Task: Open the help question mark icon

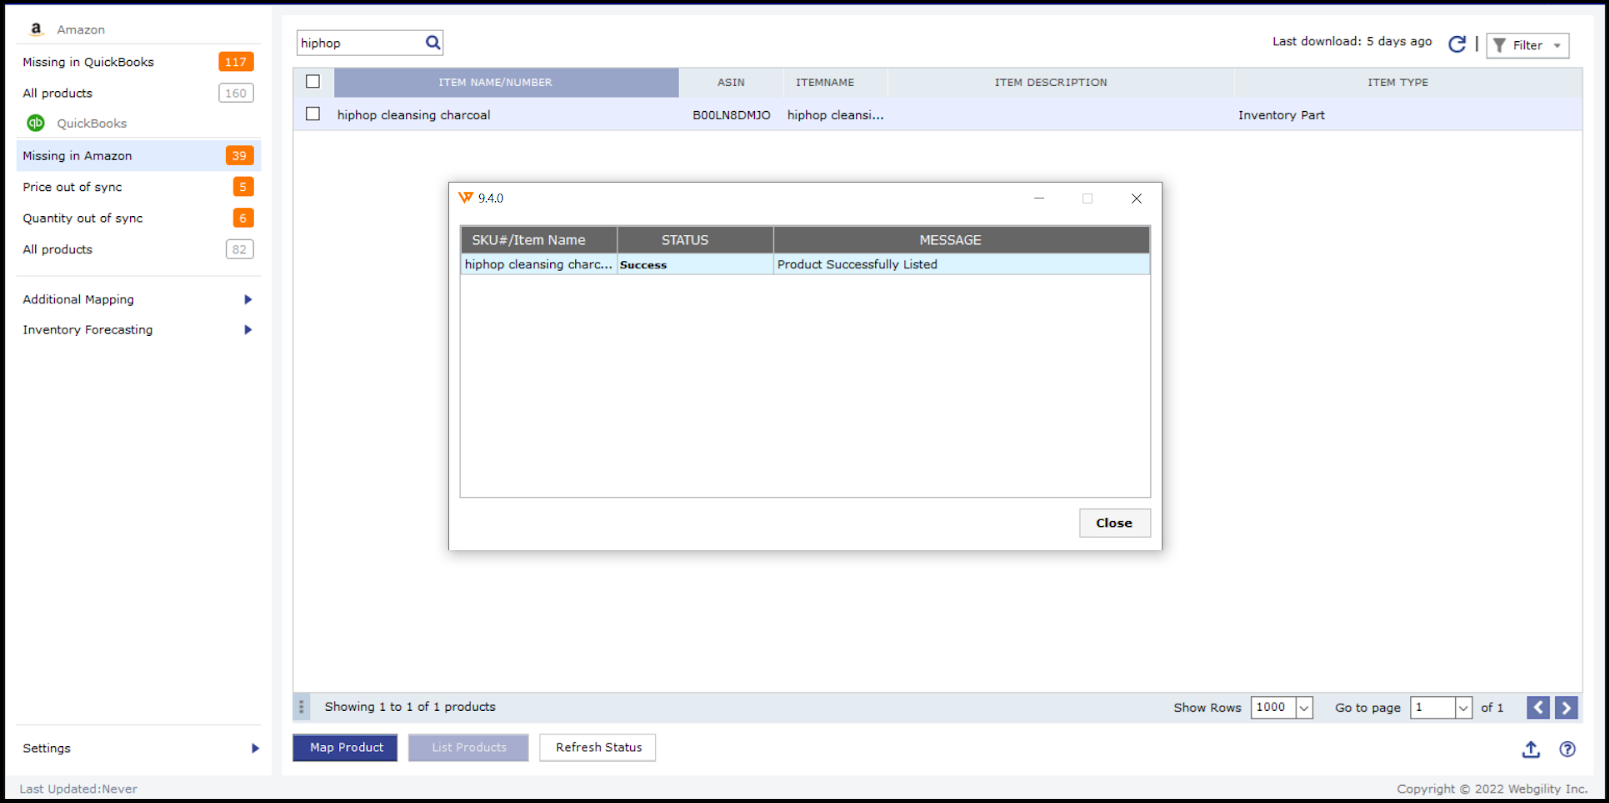Action: tap(1567, 749)
